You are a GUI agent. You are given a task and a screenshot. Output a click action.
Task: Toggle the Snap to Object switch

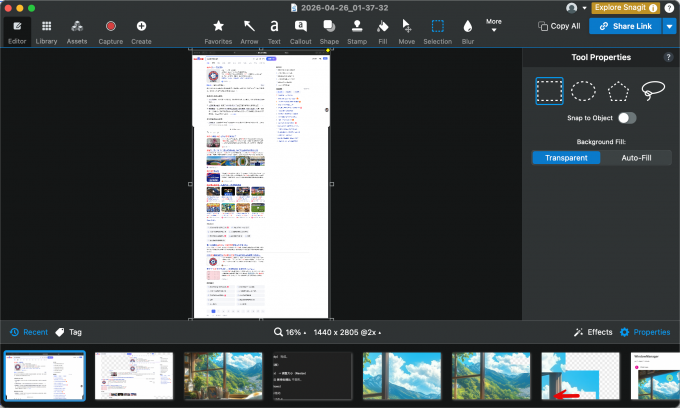click(627, 118)
